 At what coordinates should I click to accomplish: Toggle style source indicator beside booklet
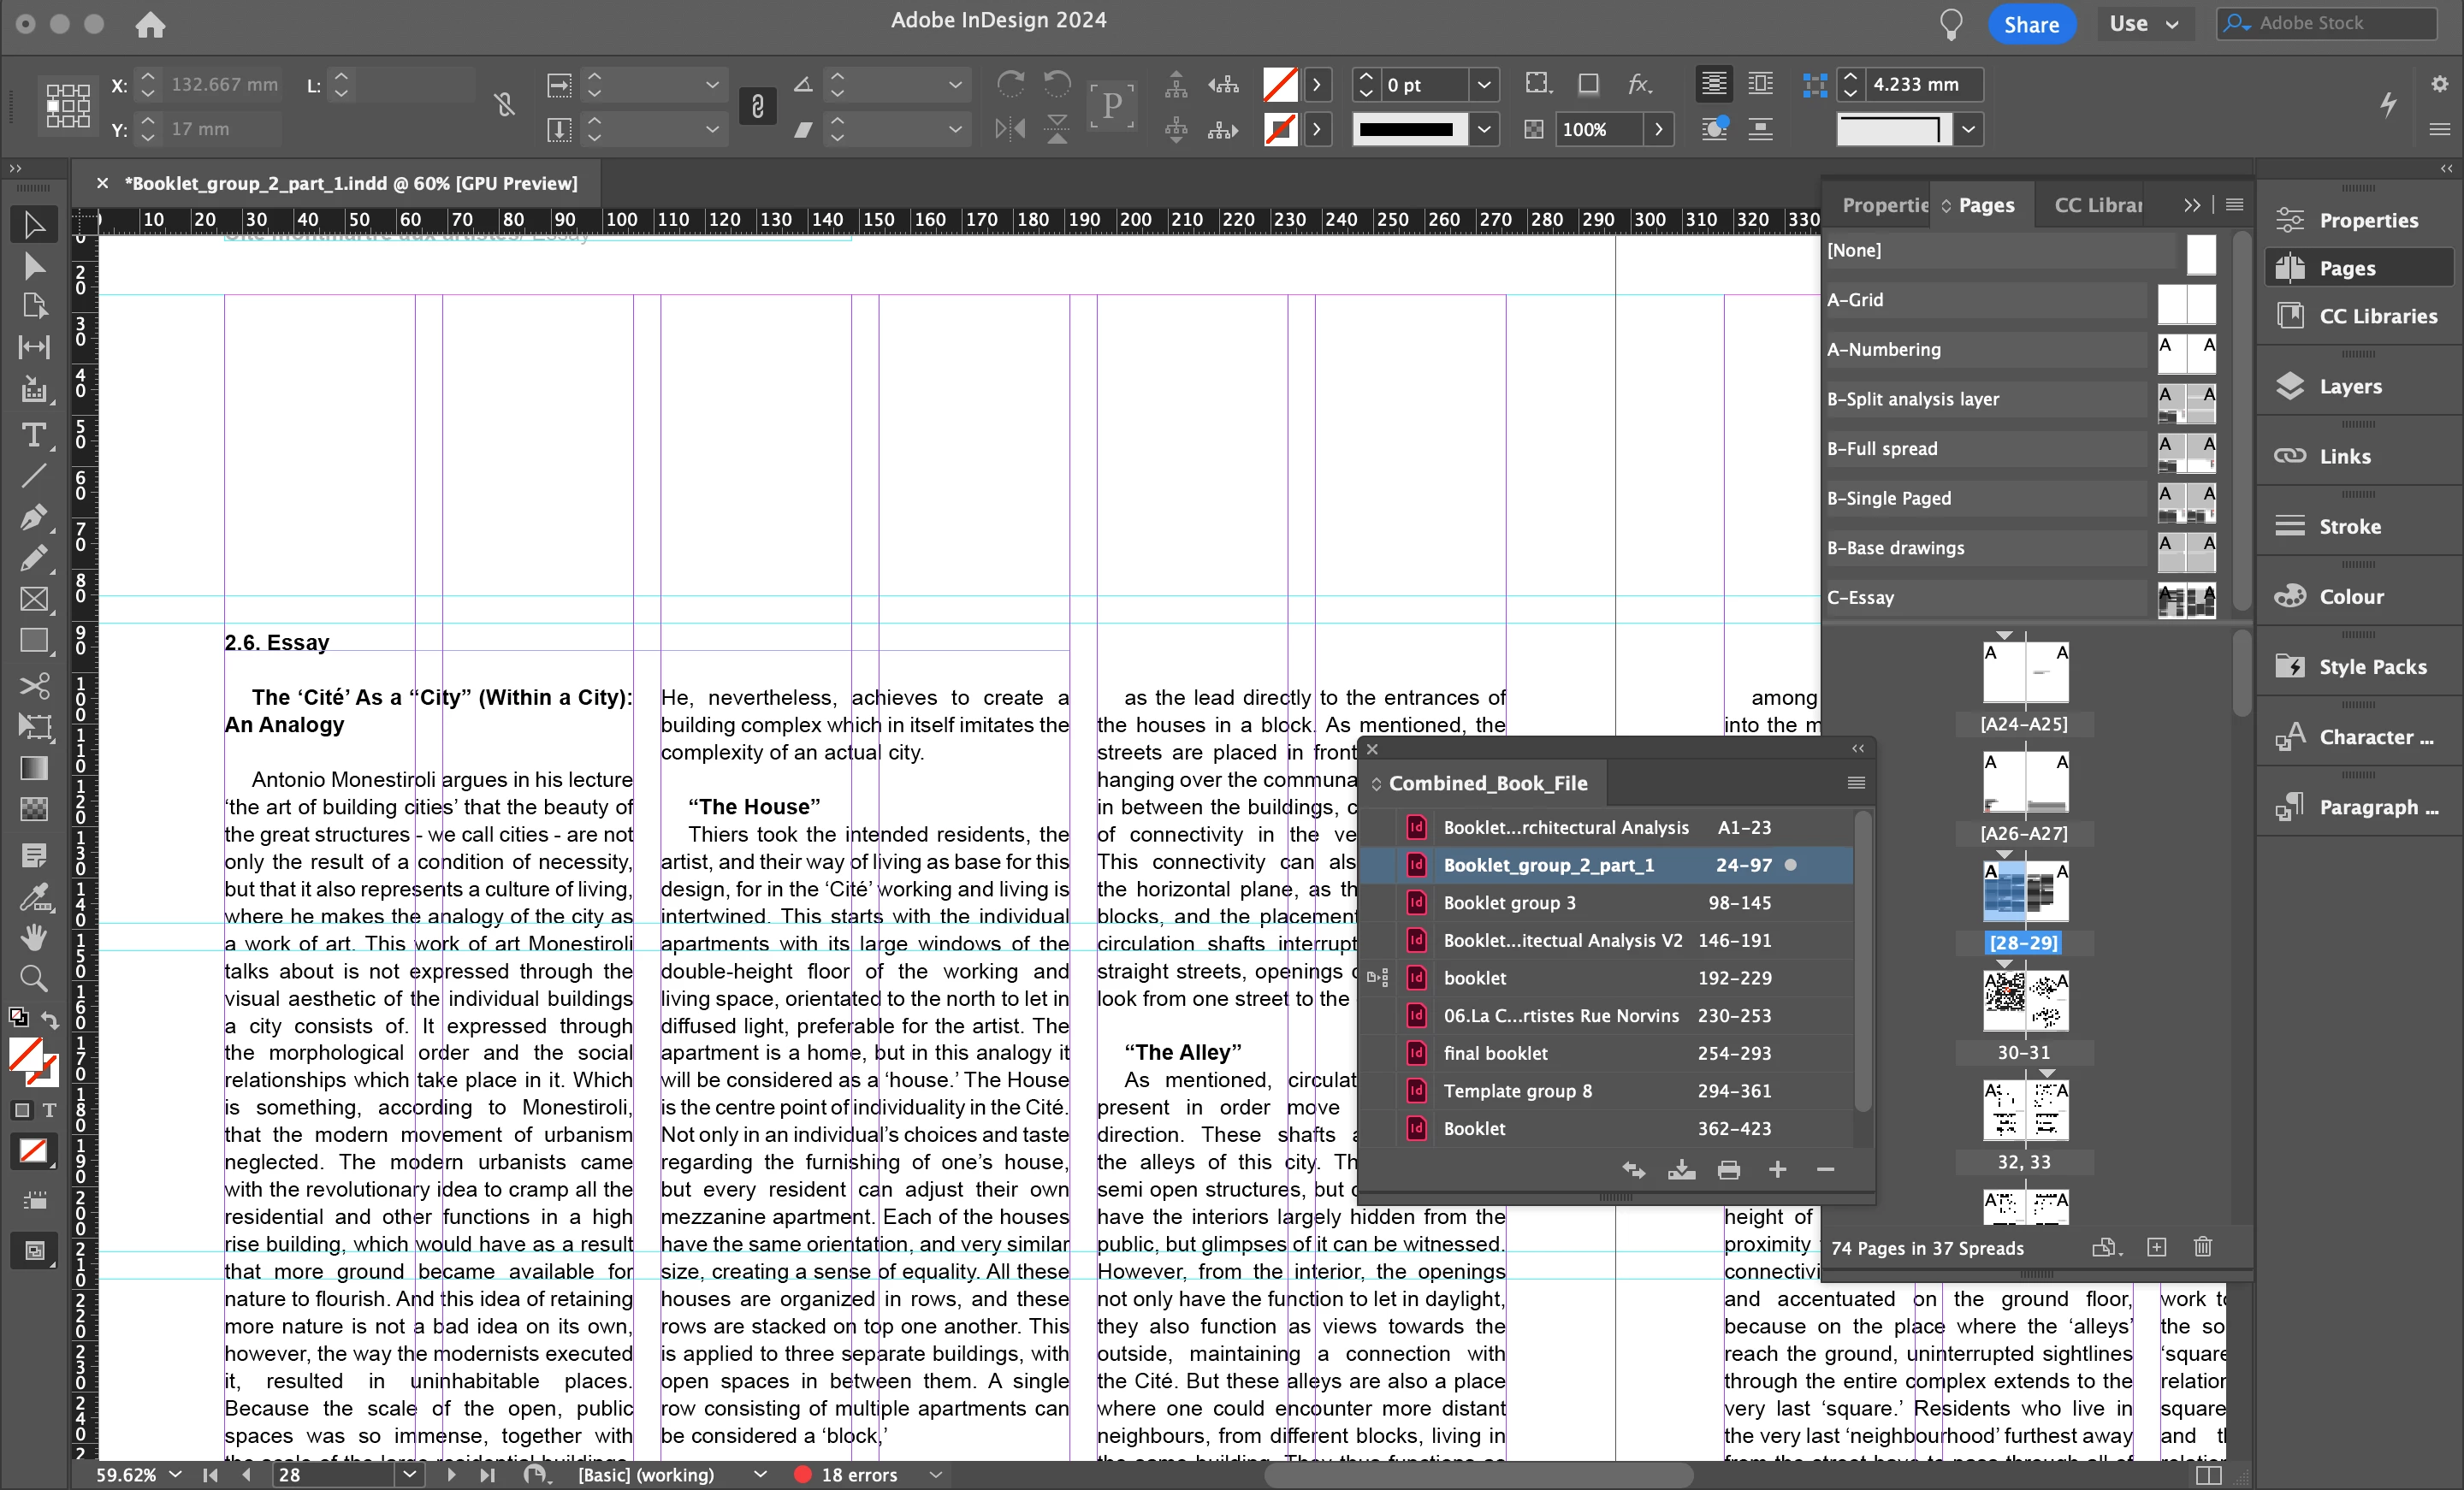click(x=1378, y=977)
